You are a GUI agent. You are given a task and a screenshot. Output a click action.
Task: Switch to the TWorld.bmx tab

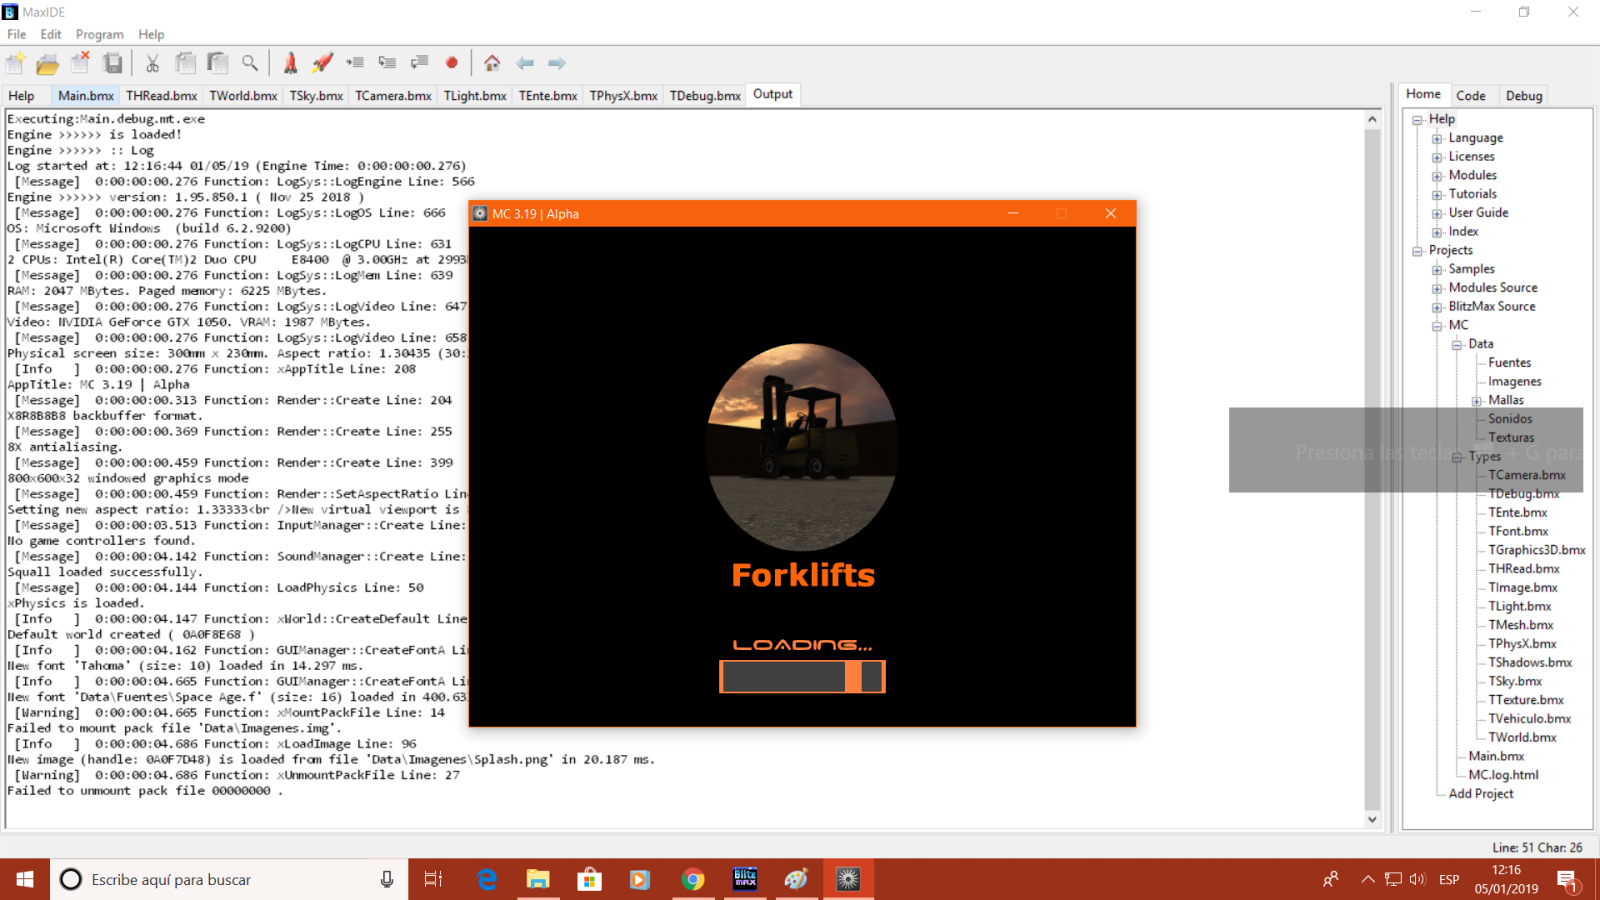pos(243,96)
